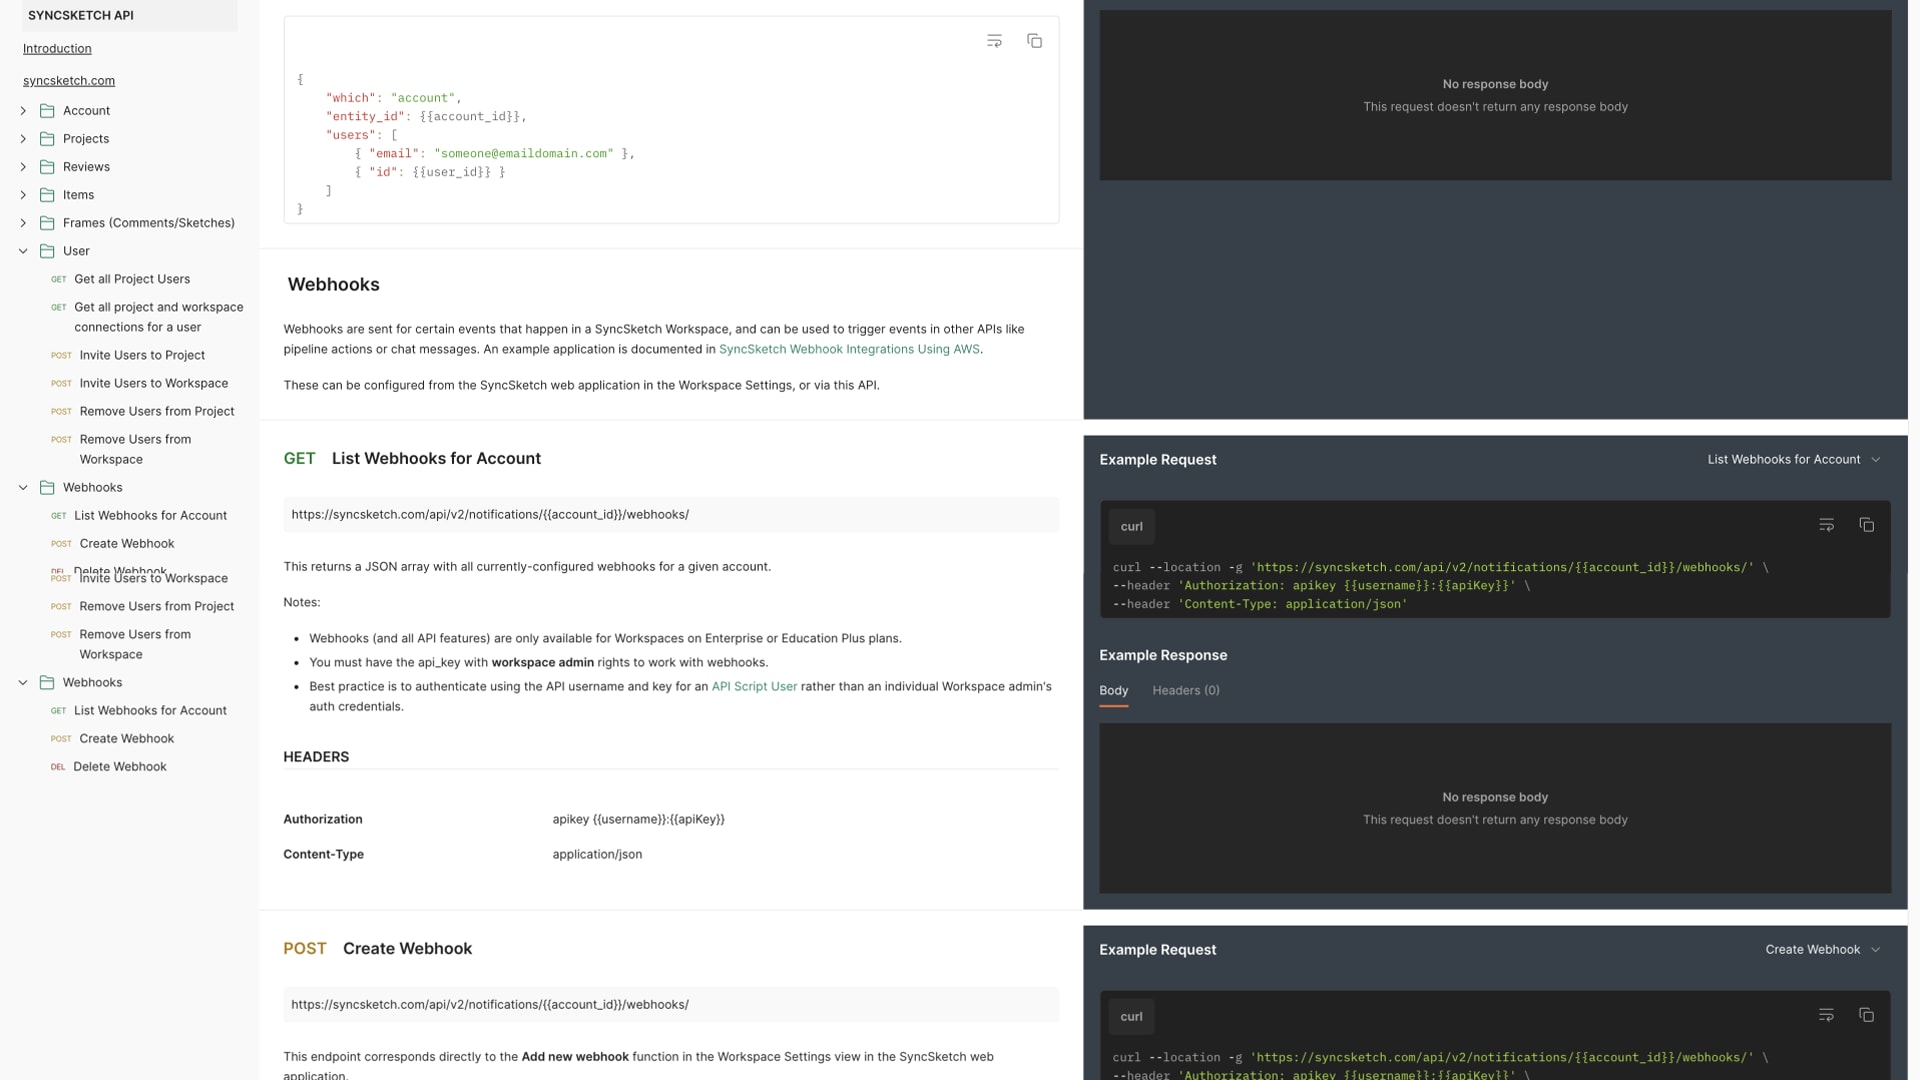Toggle wrap on Create Webhook curl example
Screen dimensions: 1920x1080
(x=1826, y=1015)
